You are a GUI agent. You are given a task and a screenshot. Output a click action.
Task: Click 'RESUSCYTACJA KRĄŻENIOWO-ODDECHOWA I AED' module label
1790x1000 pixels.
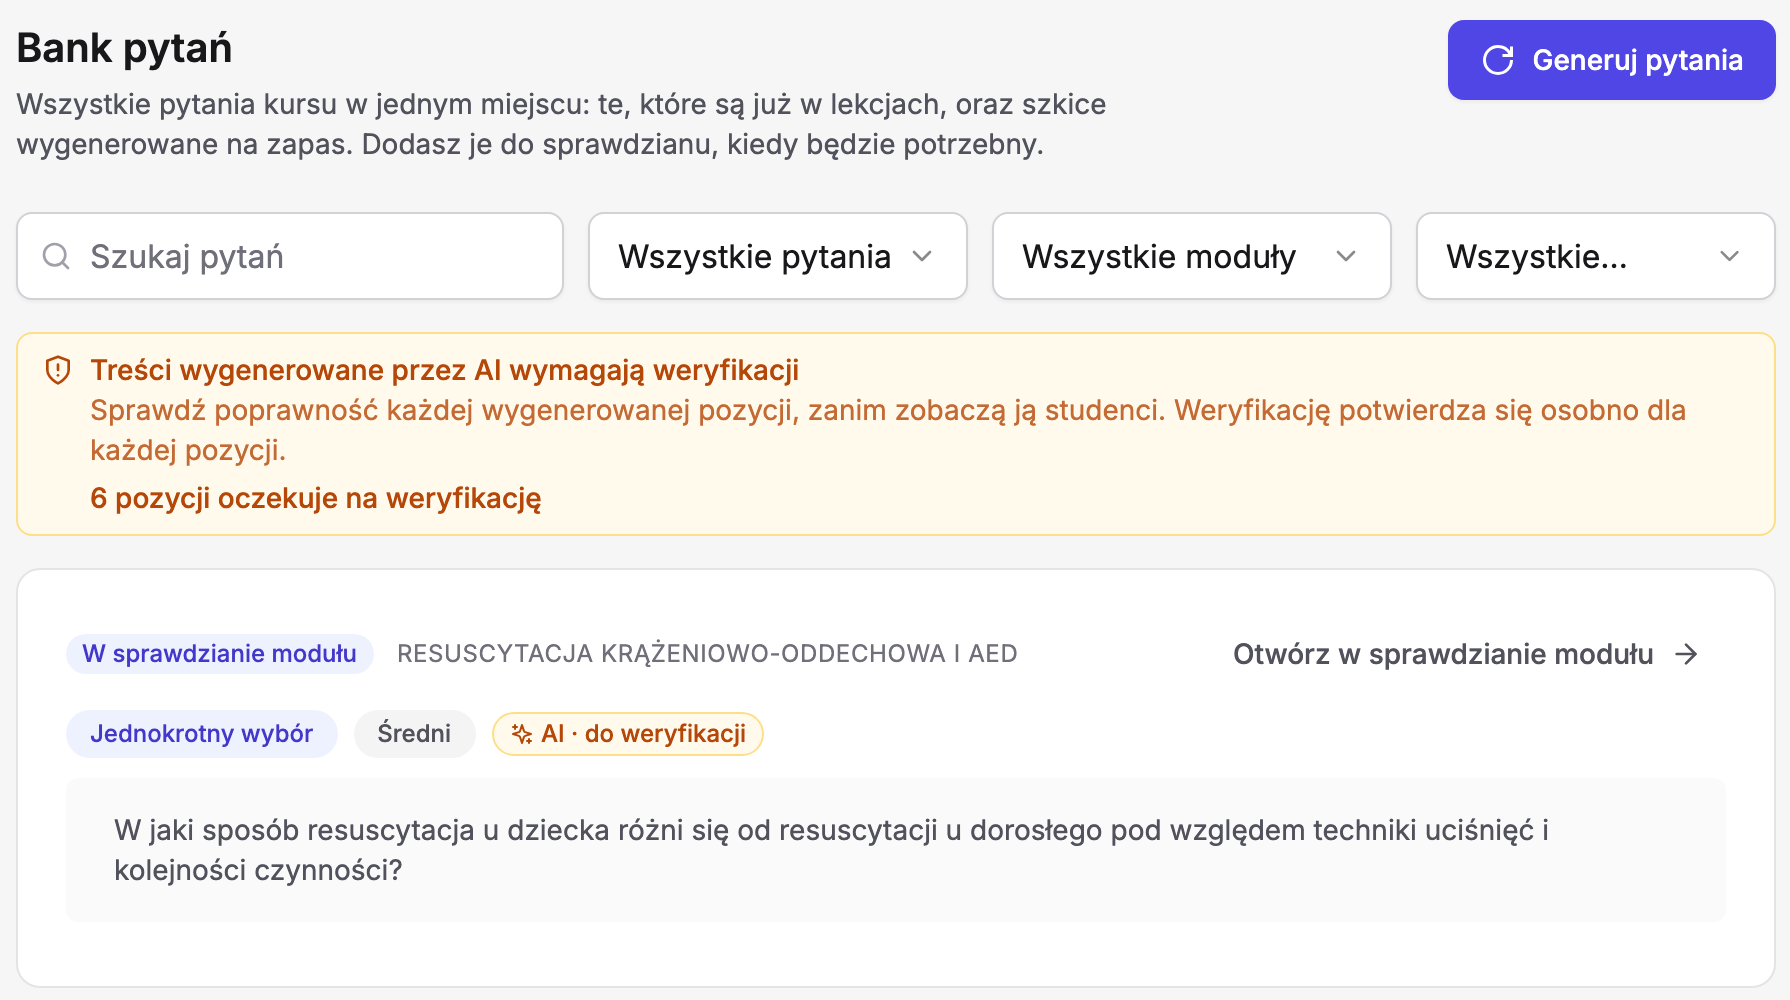point(707,654)
